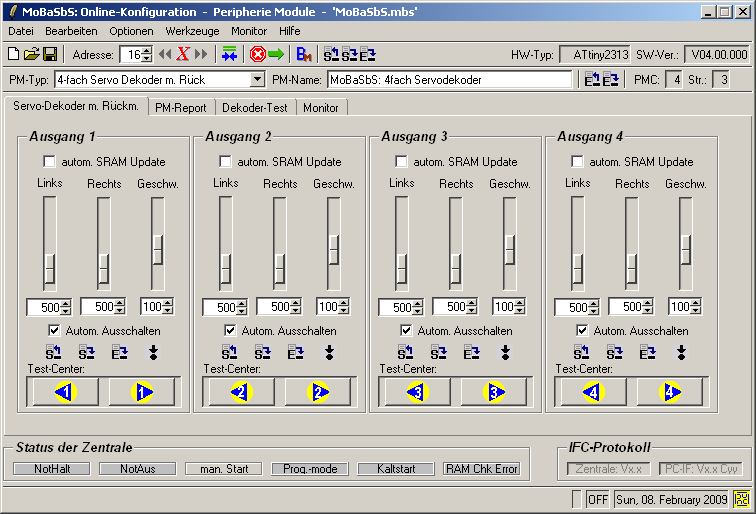
Task: Switch to the Dekoder-Test tab
Action: pyautogui.click(x=253, y=107)
